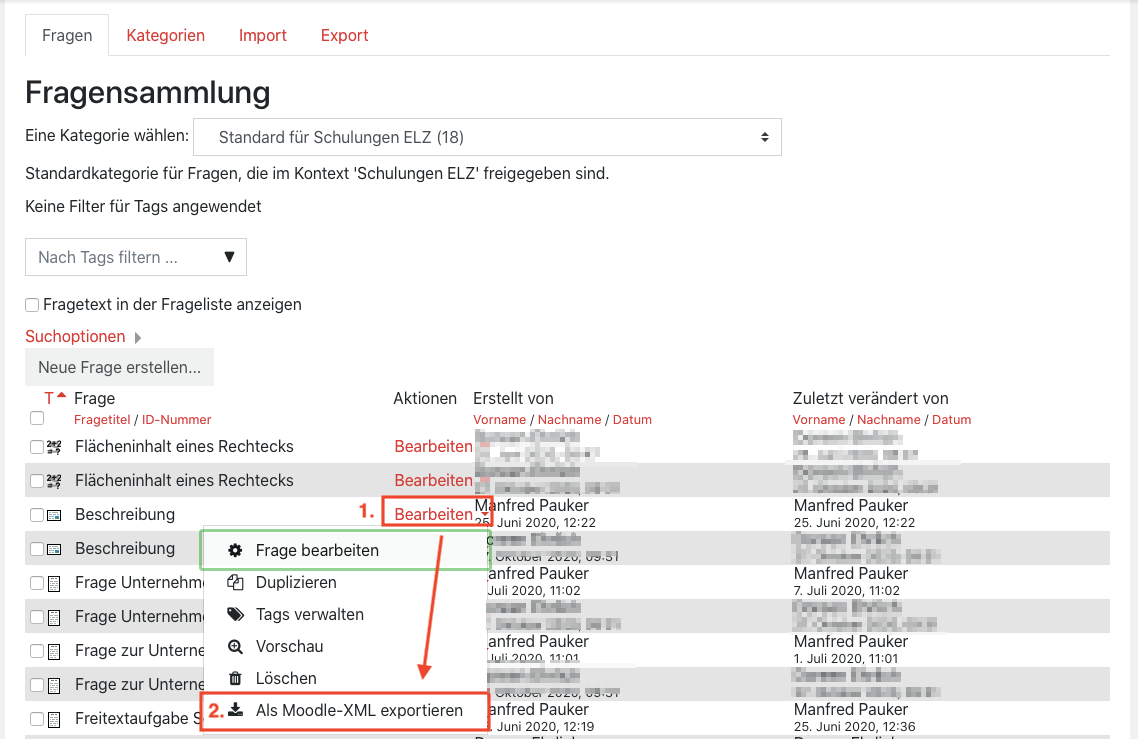Click question type icon of Freitextaufgabe row
Viewport: 1138px width, 739px height.
point(54,719)
